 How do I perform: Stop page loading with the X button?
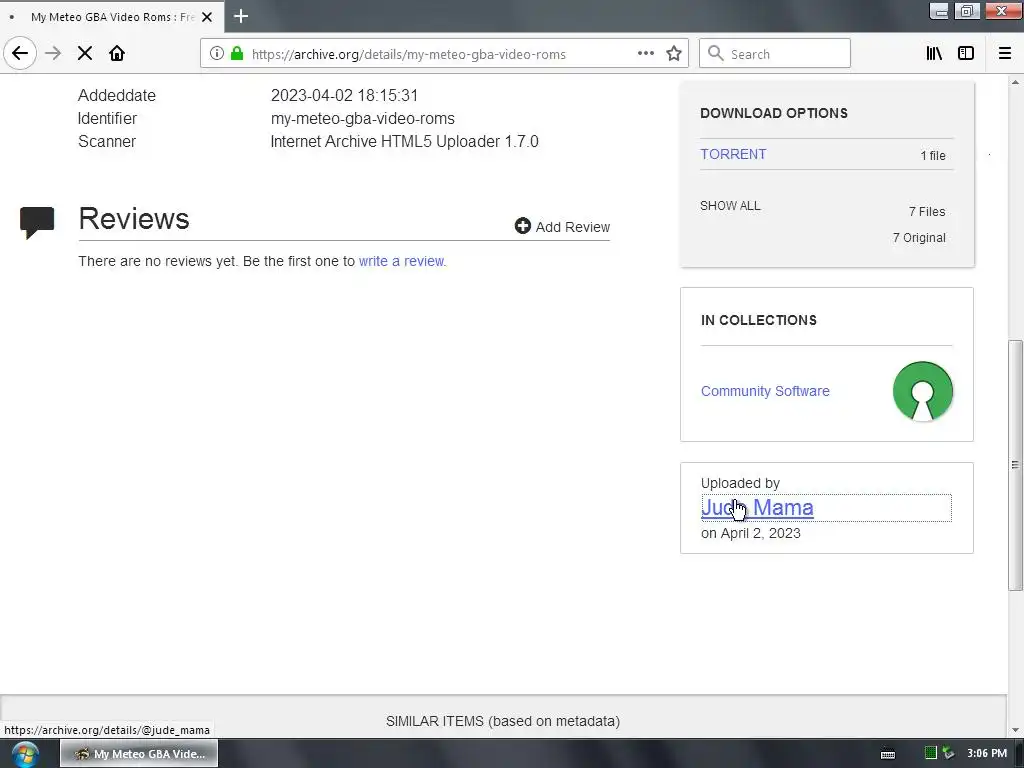[85, 54]
